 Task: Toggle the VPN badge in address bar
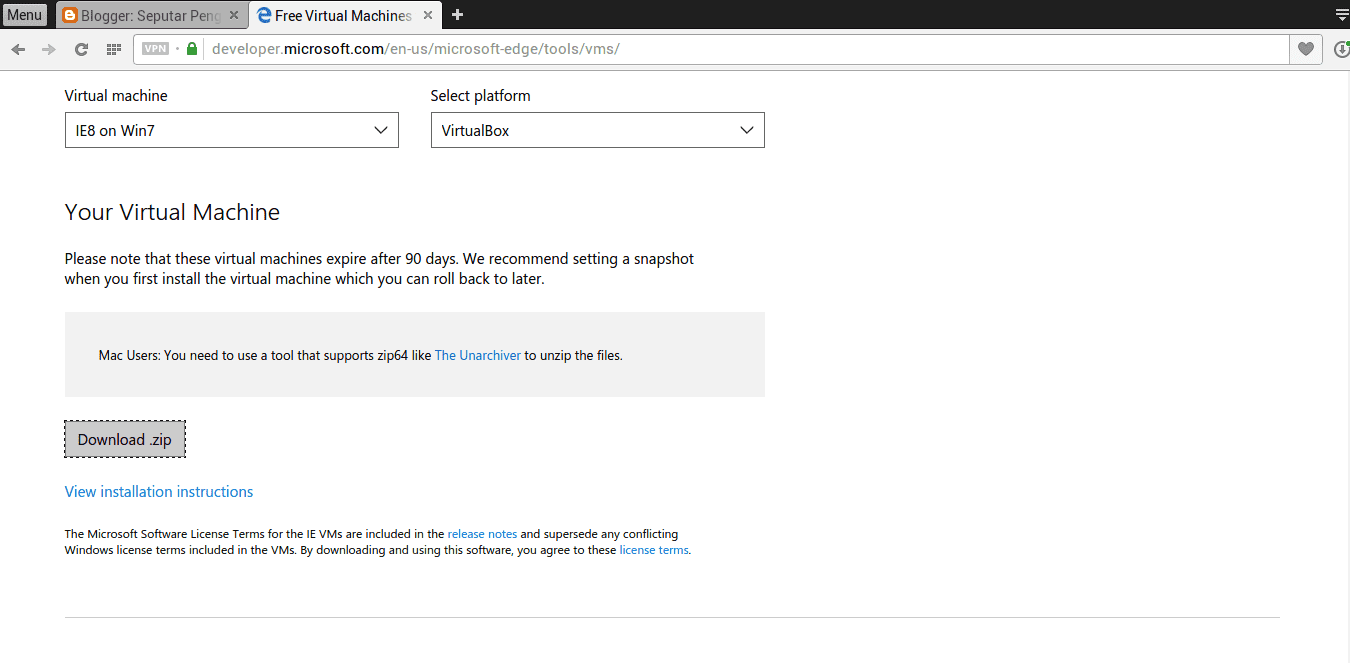pyautogui.click(x=155, y=49)
